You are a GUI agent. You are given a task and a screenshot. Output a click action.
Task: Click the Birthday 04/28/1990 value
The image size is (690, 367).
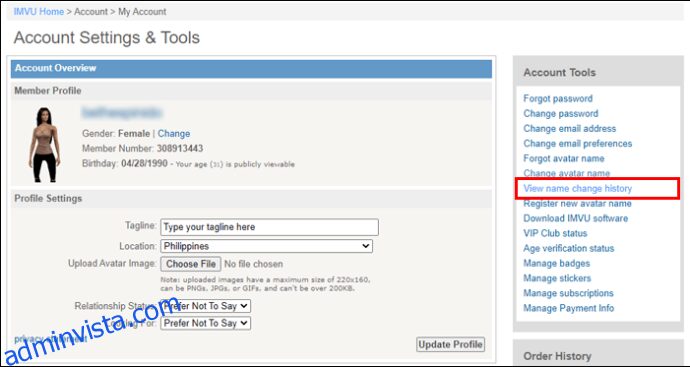click(x=144, y=163)
